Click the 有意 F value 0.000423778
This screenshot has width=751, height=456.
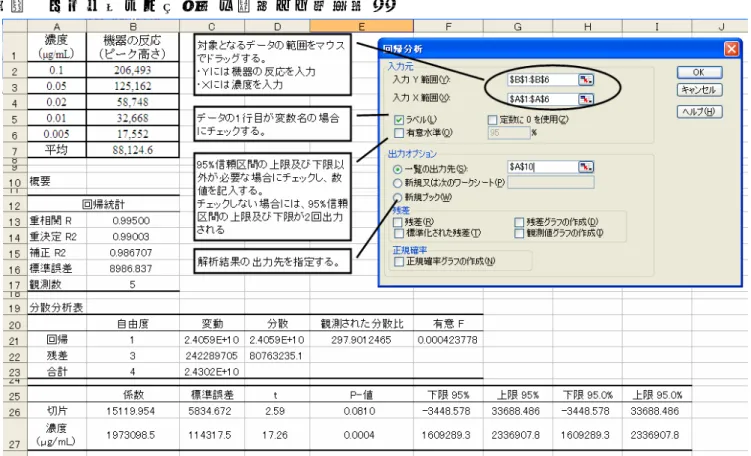point(448,340)
